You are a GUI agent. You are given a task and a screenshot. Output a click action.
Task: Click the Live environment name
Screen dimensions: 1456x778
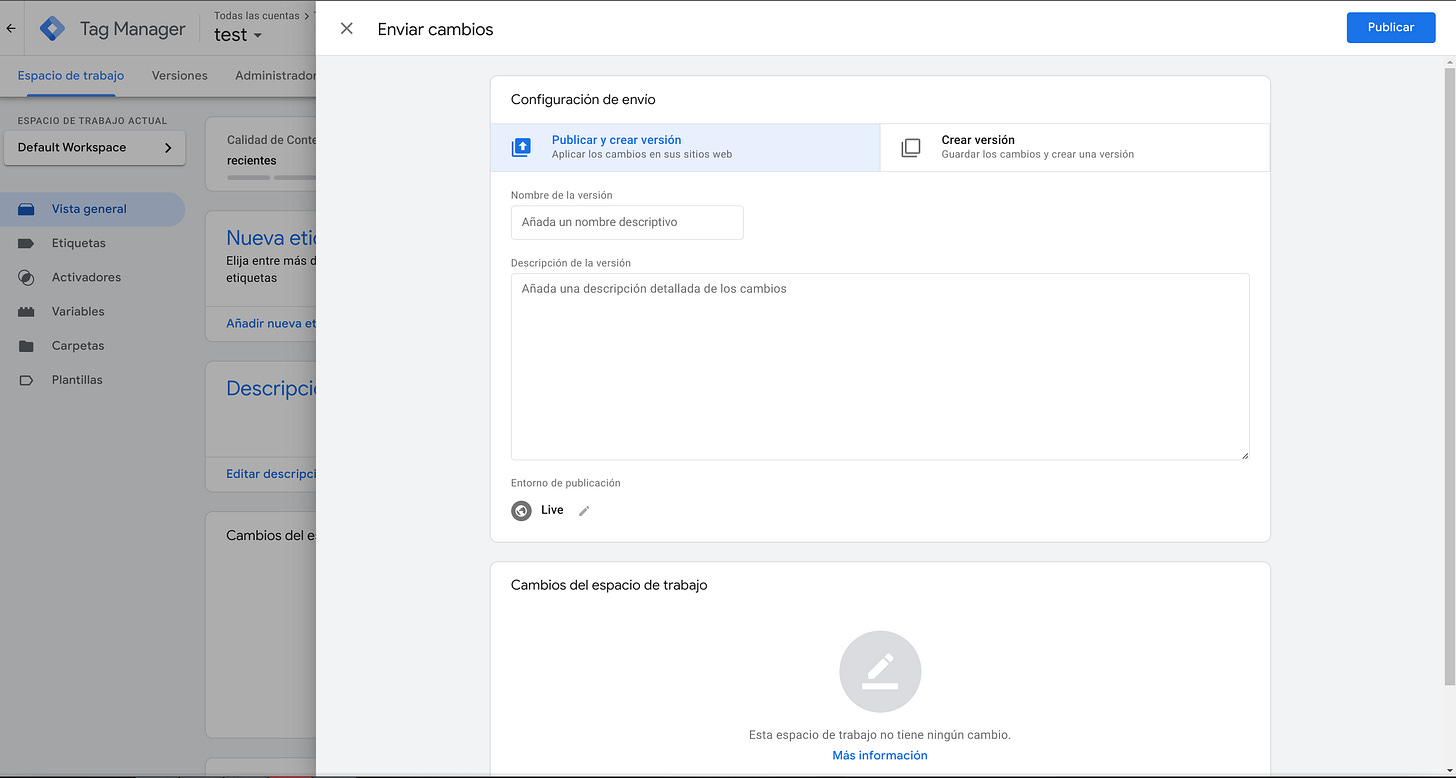pyautogui.click(x=552, y=510)
